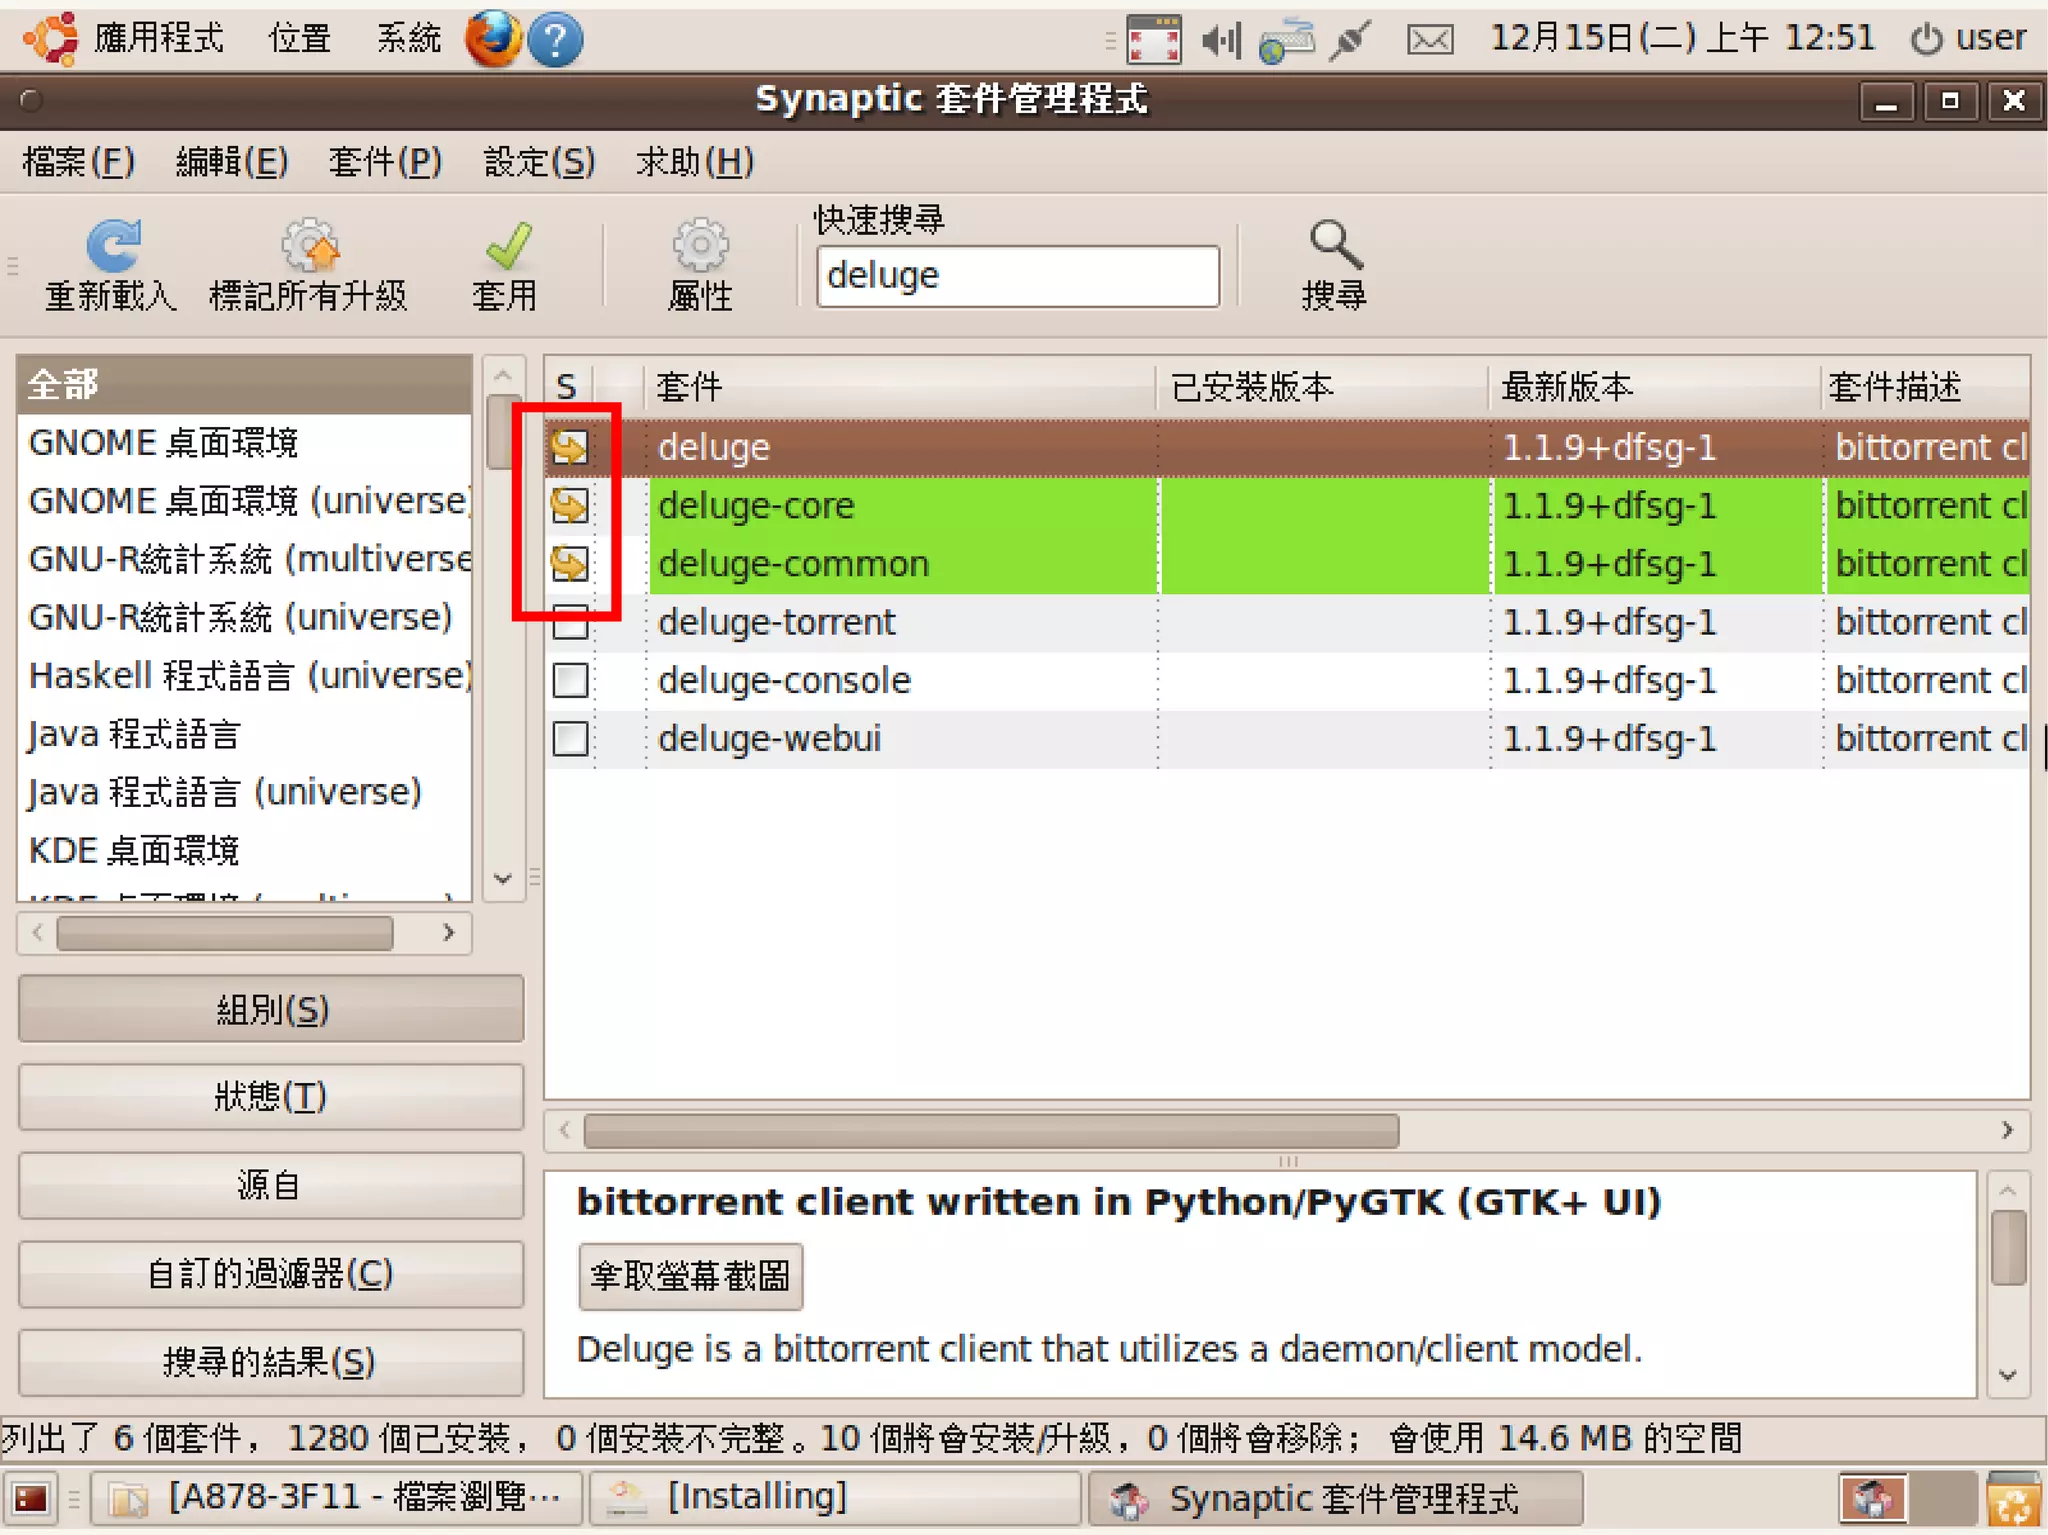
Task: Click the Search Results (搜尋的結果) button
Action: point(271,1362)
